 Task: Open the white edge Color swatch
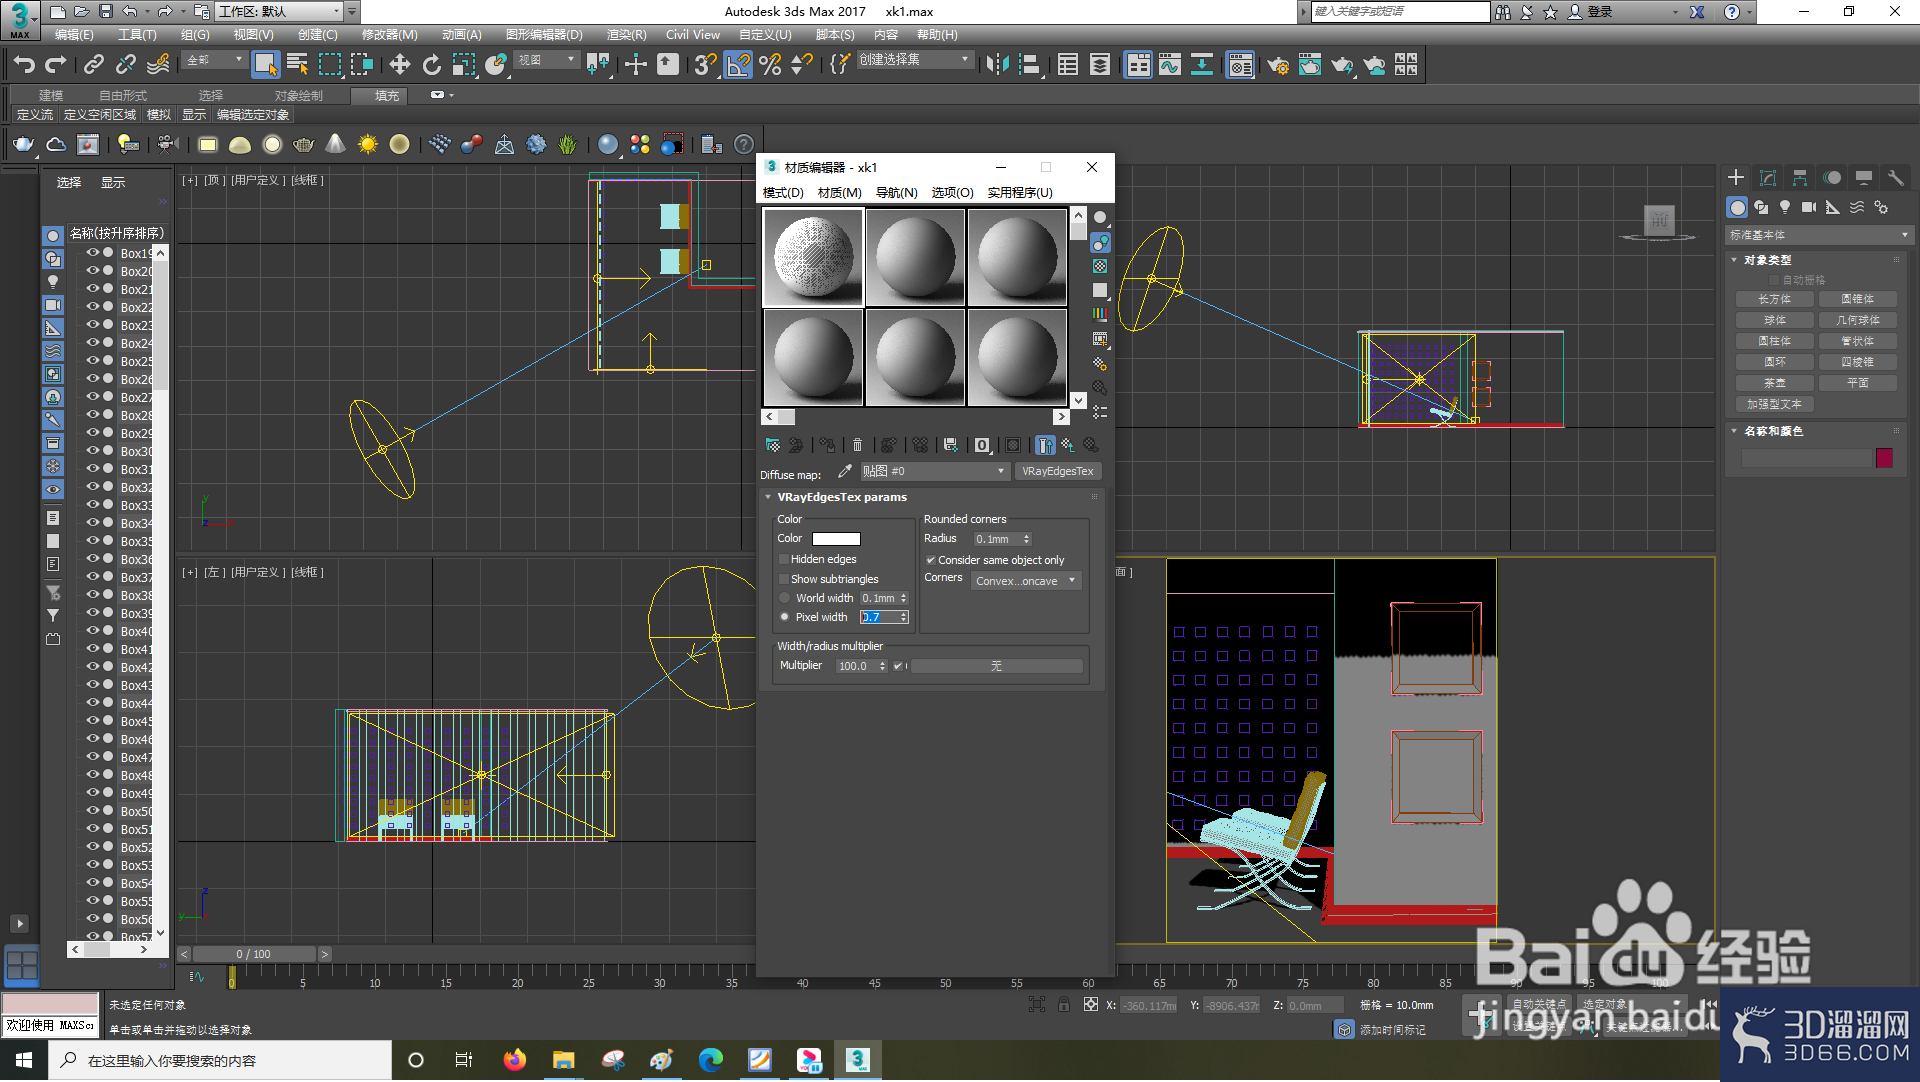tap(836, 539)
